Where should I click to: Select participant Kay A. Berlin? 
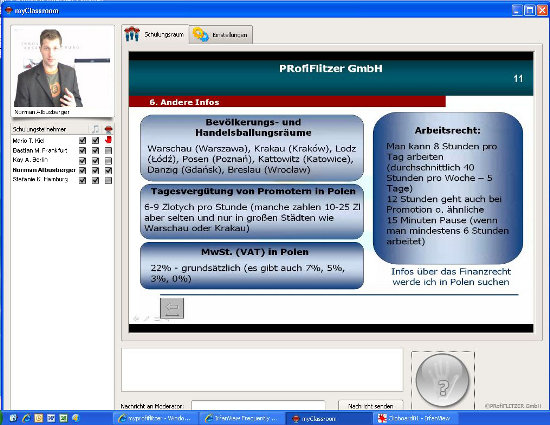30,160
